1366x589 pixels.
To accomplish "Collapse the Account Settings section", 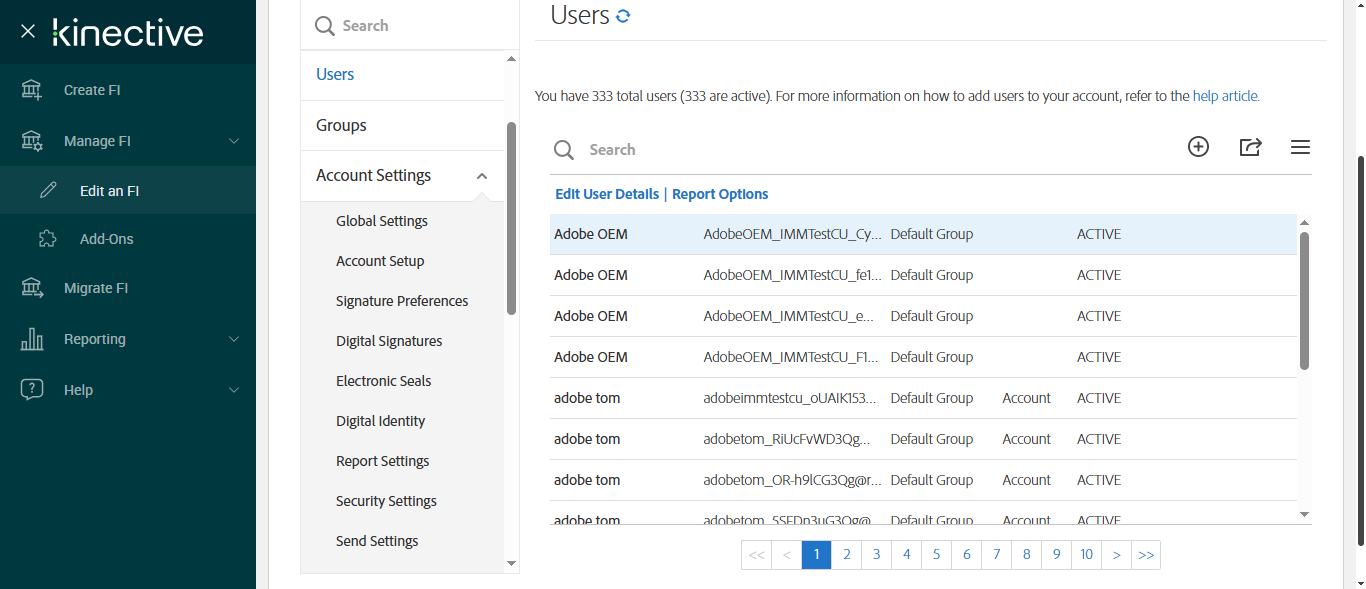I will pyautogui.click(x=482, y=176).
